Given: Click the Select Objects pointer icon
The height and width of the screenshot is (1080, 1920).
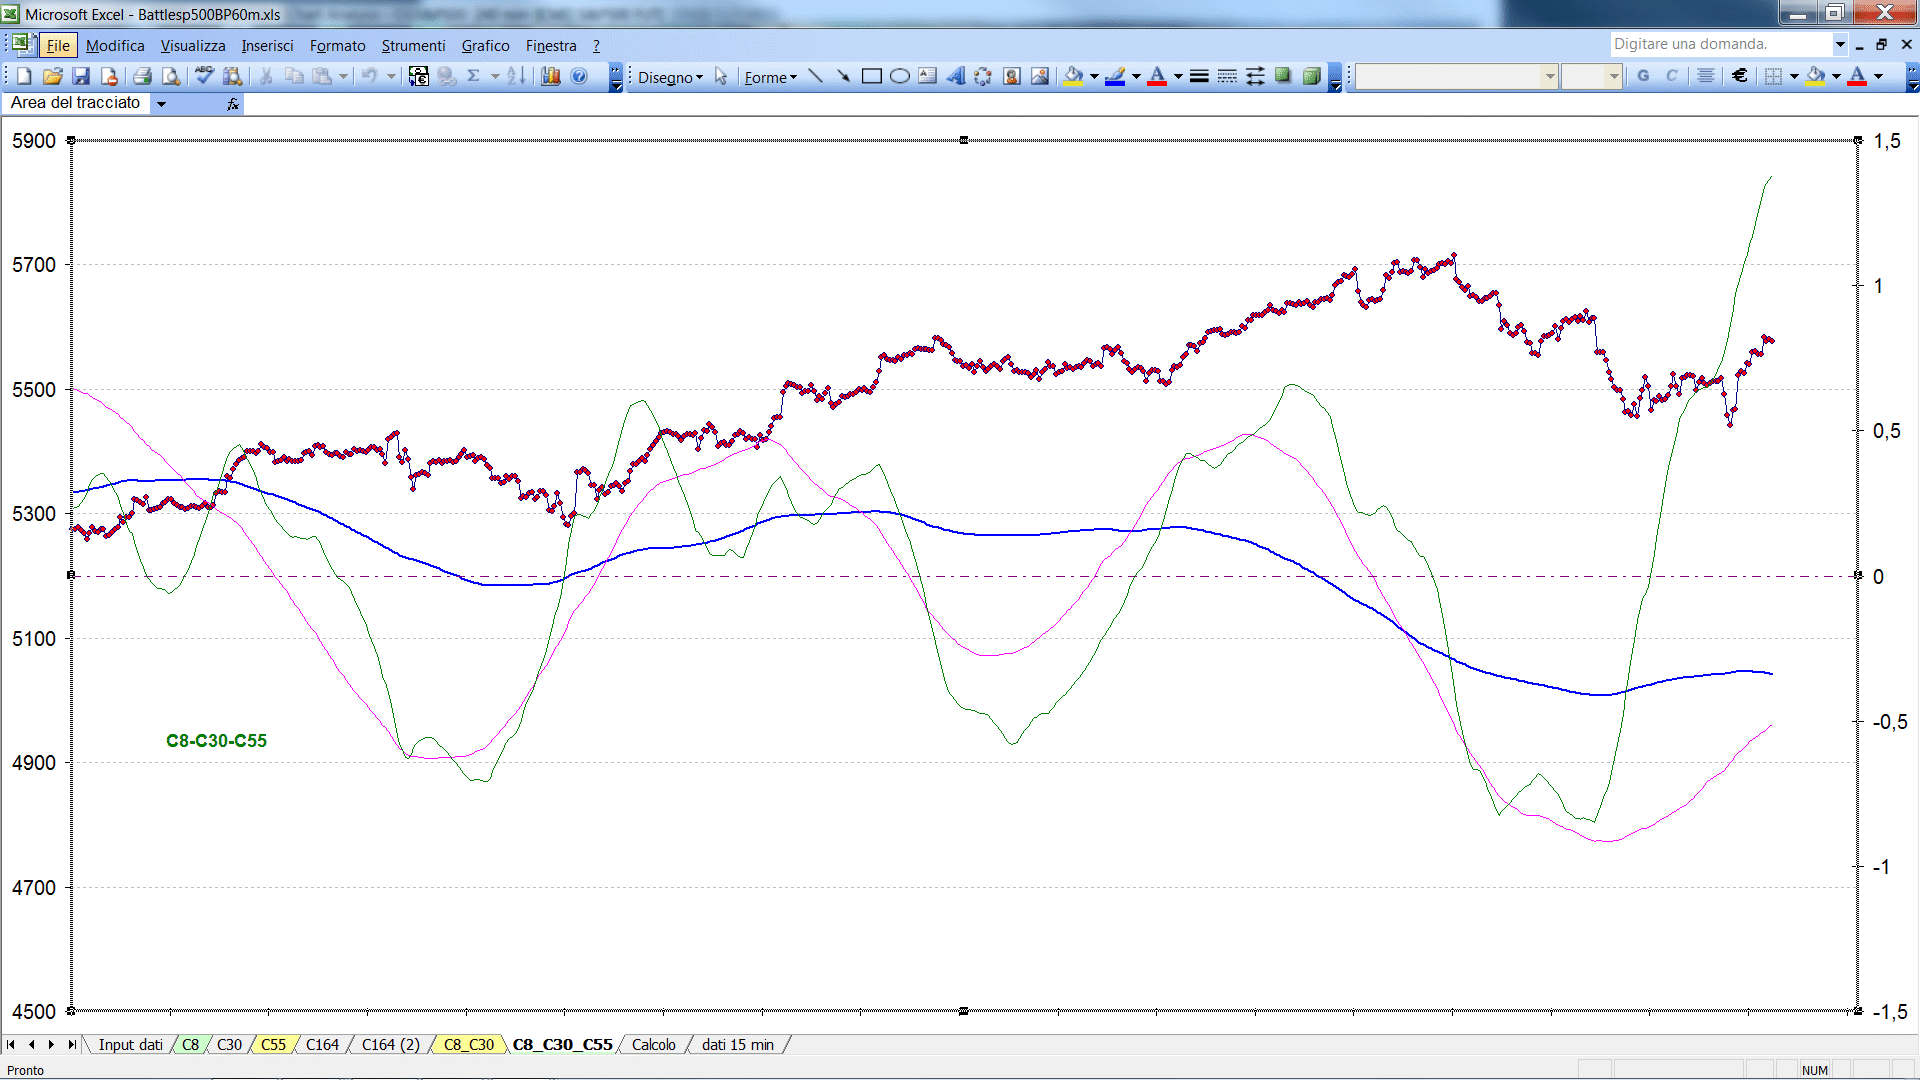Looking at the screenshot, I should pyautogui.click(x=721, y=76).
